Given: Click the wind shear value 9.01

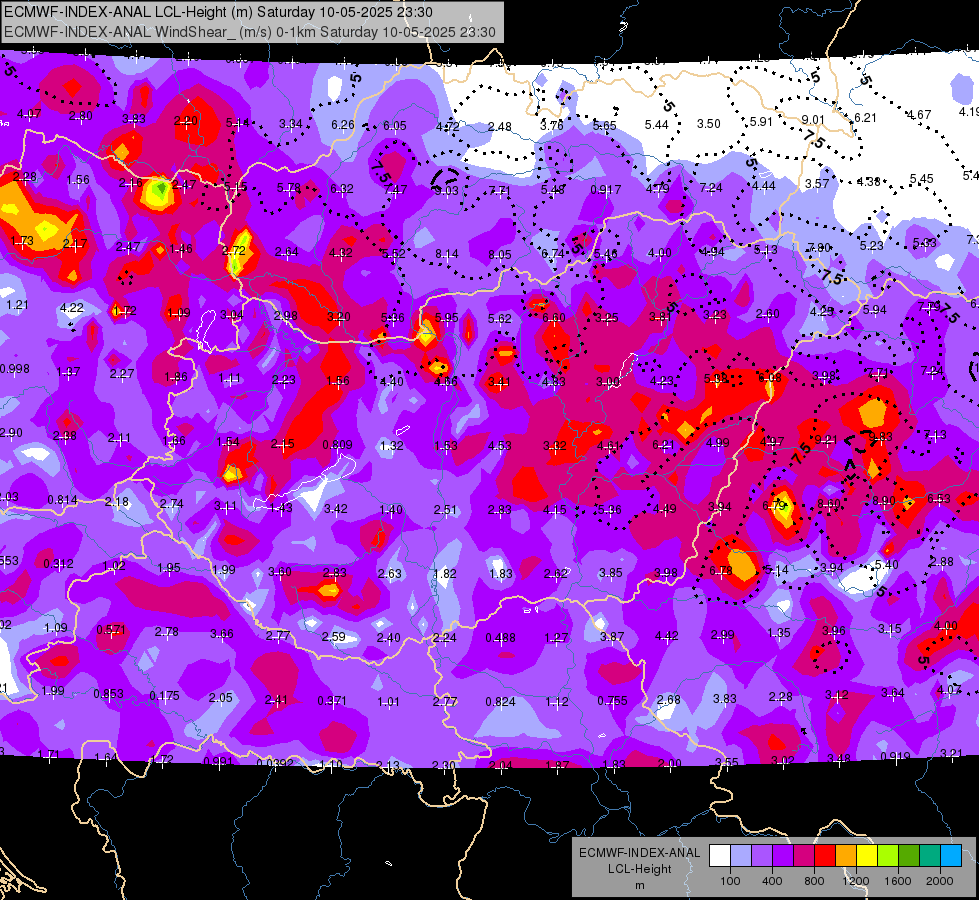Looking at the screenshot, I should coord(813,120).
